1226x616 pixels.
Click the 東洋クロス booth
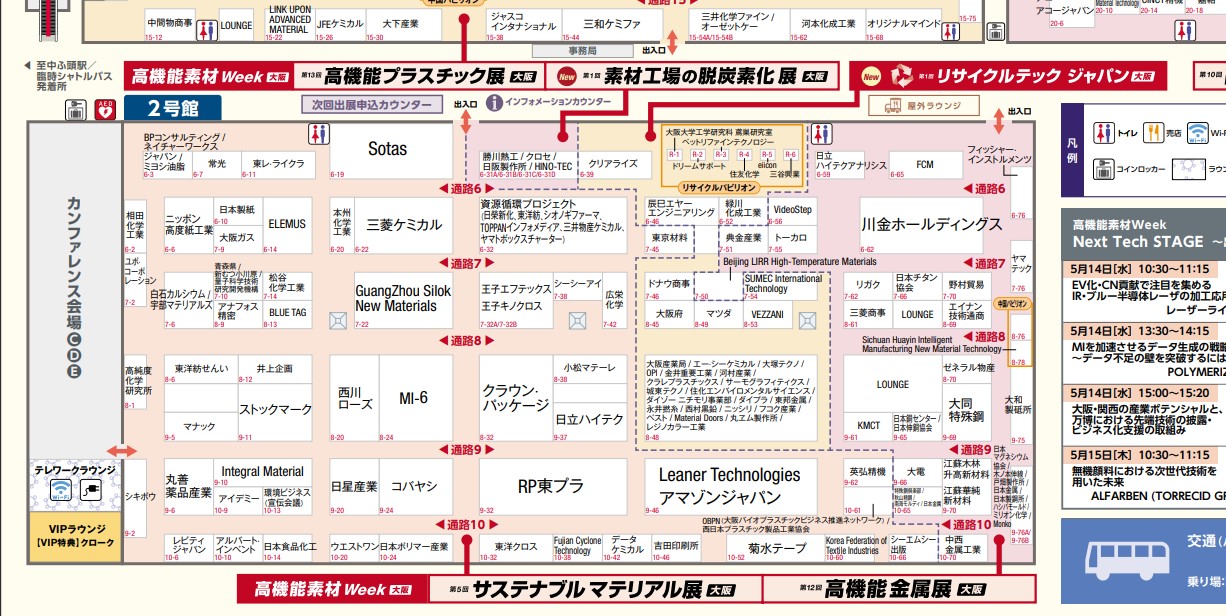point(515,547)
